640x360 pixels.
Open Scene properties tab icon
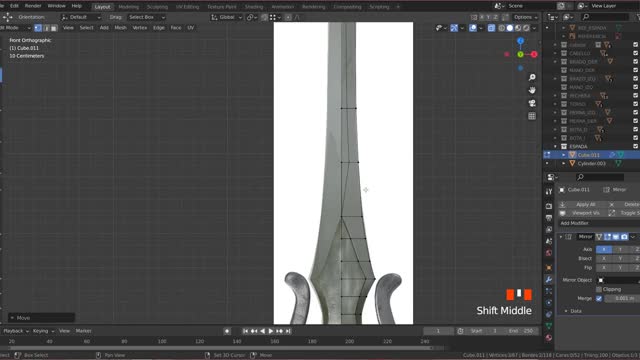[549, 241]
